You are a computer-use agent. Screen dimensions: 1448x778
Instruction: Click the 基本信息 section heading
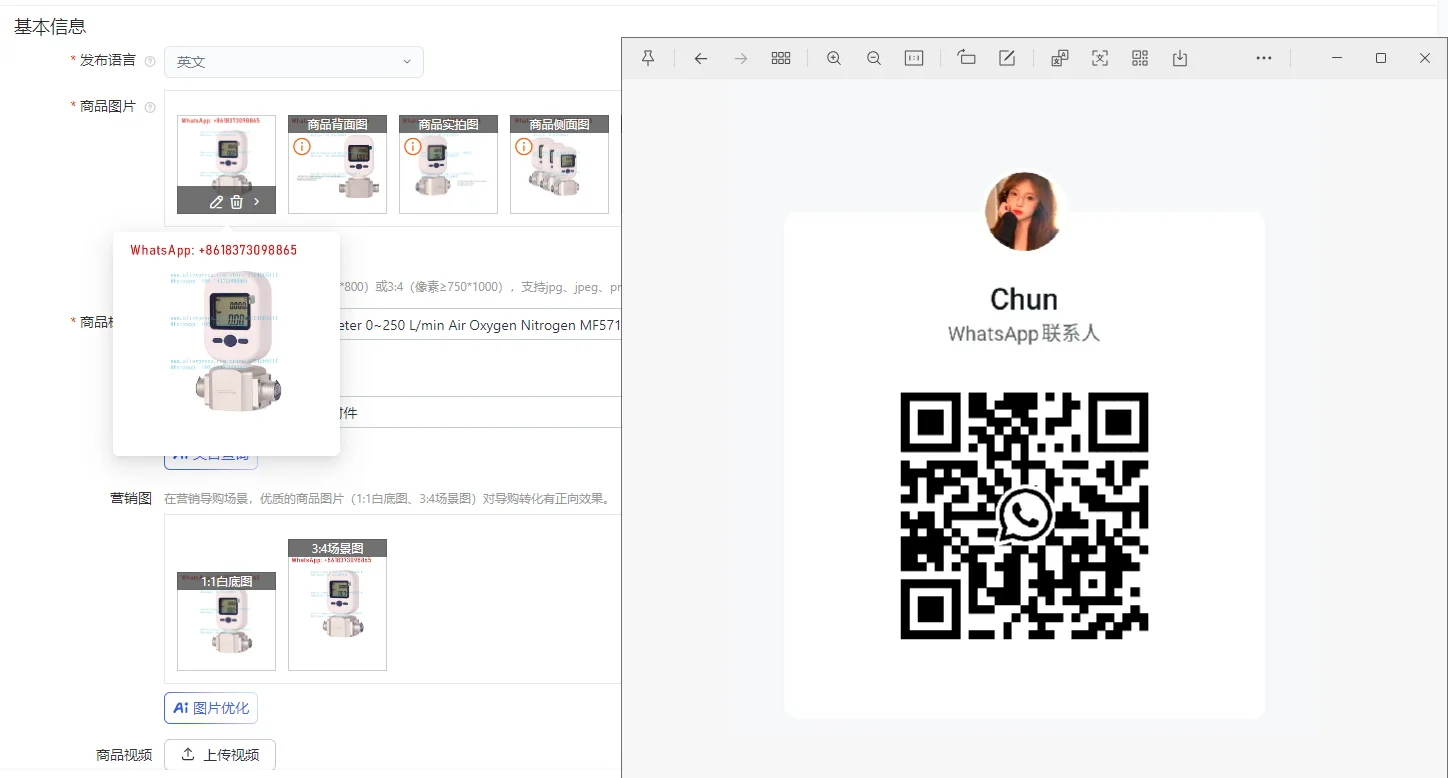(x=50, y=27)
